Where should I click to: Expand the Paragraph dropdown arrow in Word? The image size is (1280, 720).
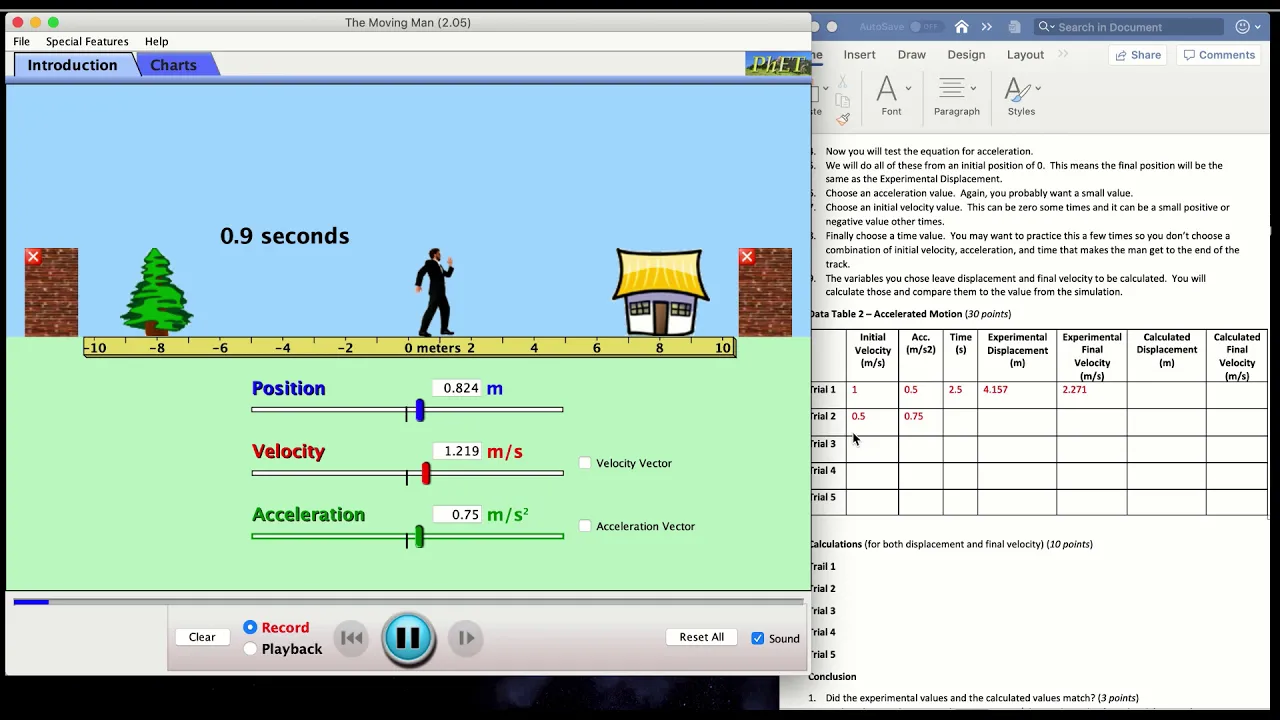coord(973,88)
